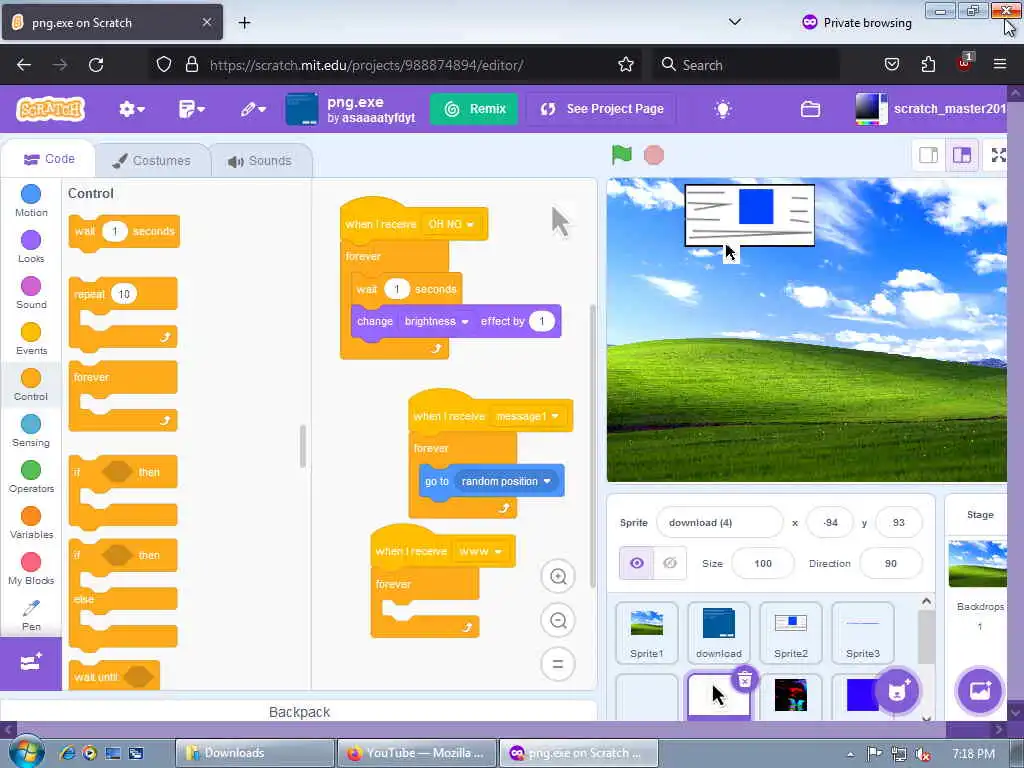Switch to the Sounds tab

click(x=261, y=161)
